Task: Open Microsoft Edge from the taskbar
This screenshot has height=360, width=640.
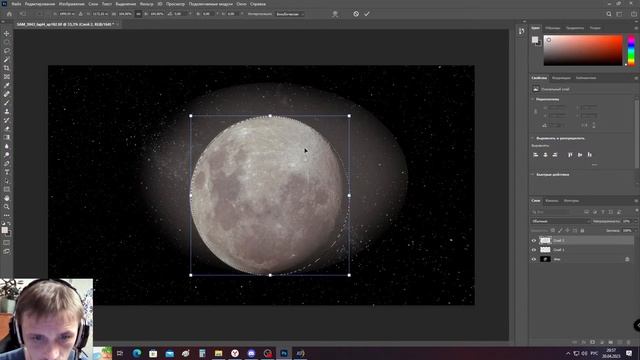Action: 136,353
